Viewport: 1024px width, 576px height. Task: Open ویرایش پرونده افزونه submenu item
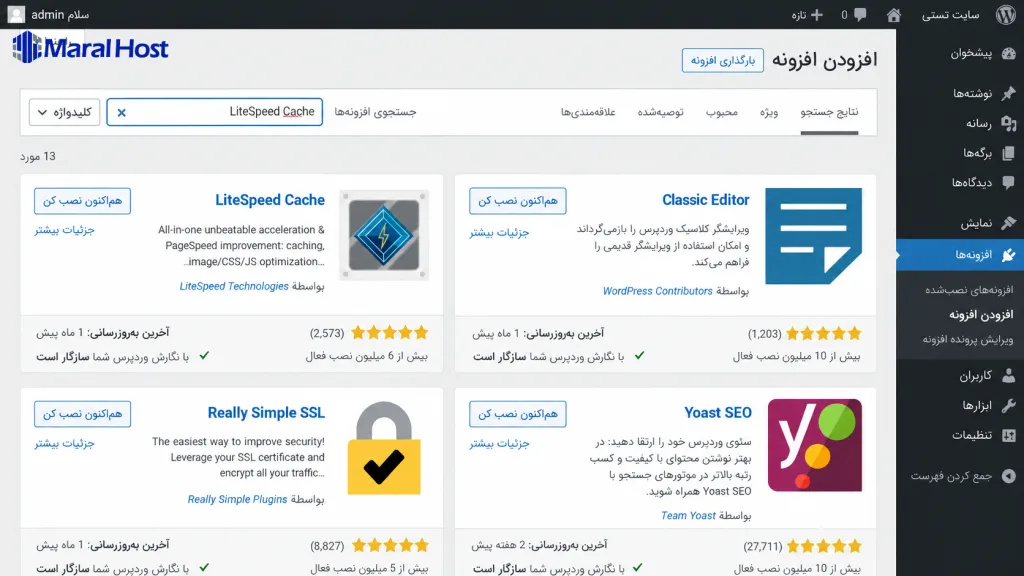point(968,340)
